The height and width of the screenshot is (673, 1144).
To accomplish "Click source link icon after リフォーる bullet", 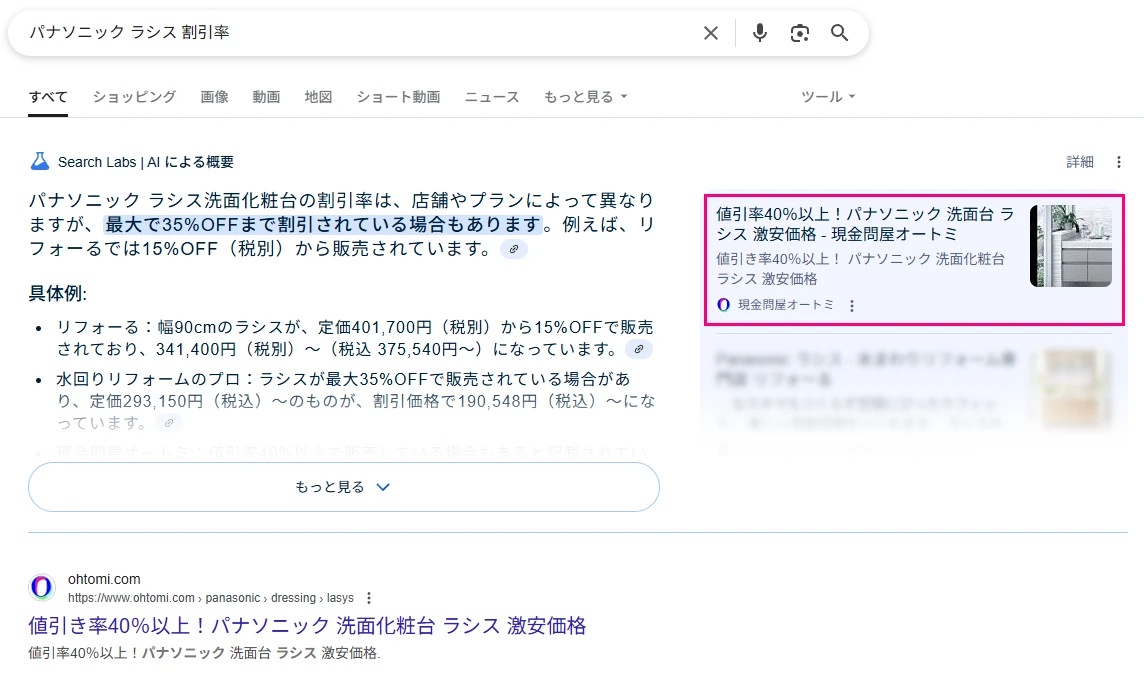I will click(x=638, y=349).
